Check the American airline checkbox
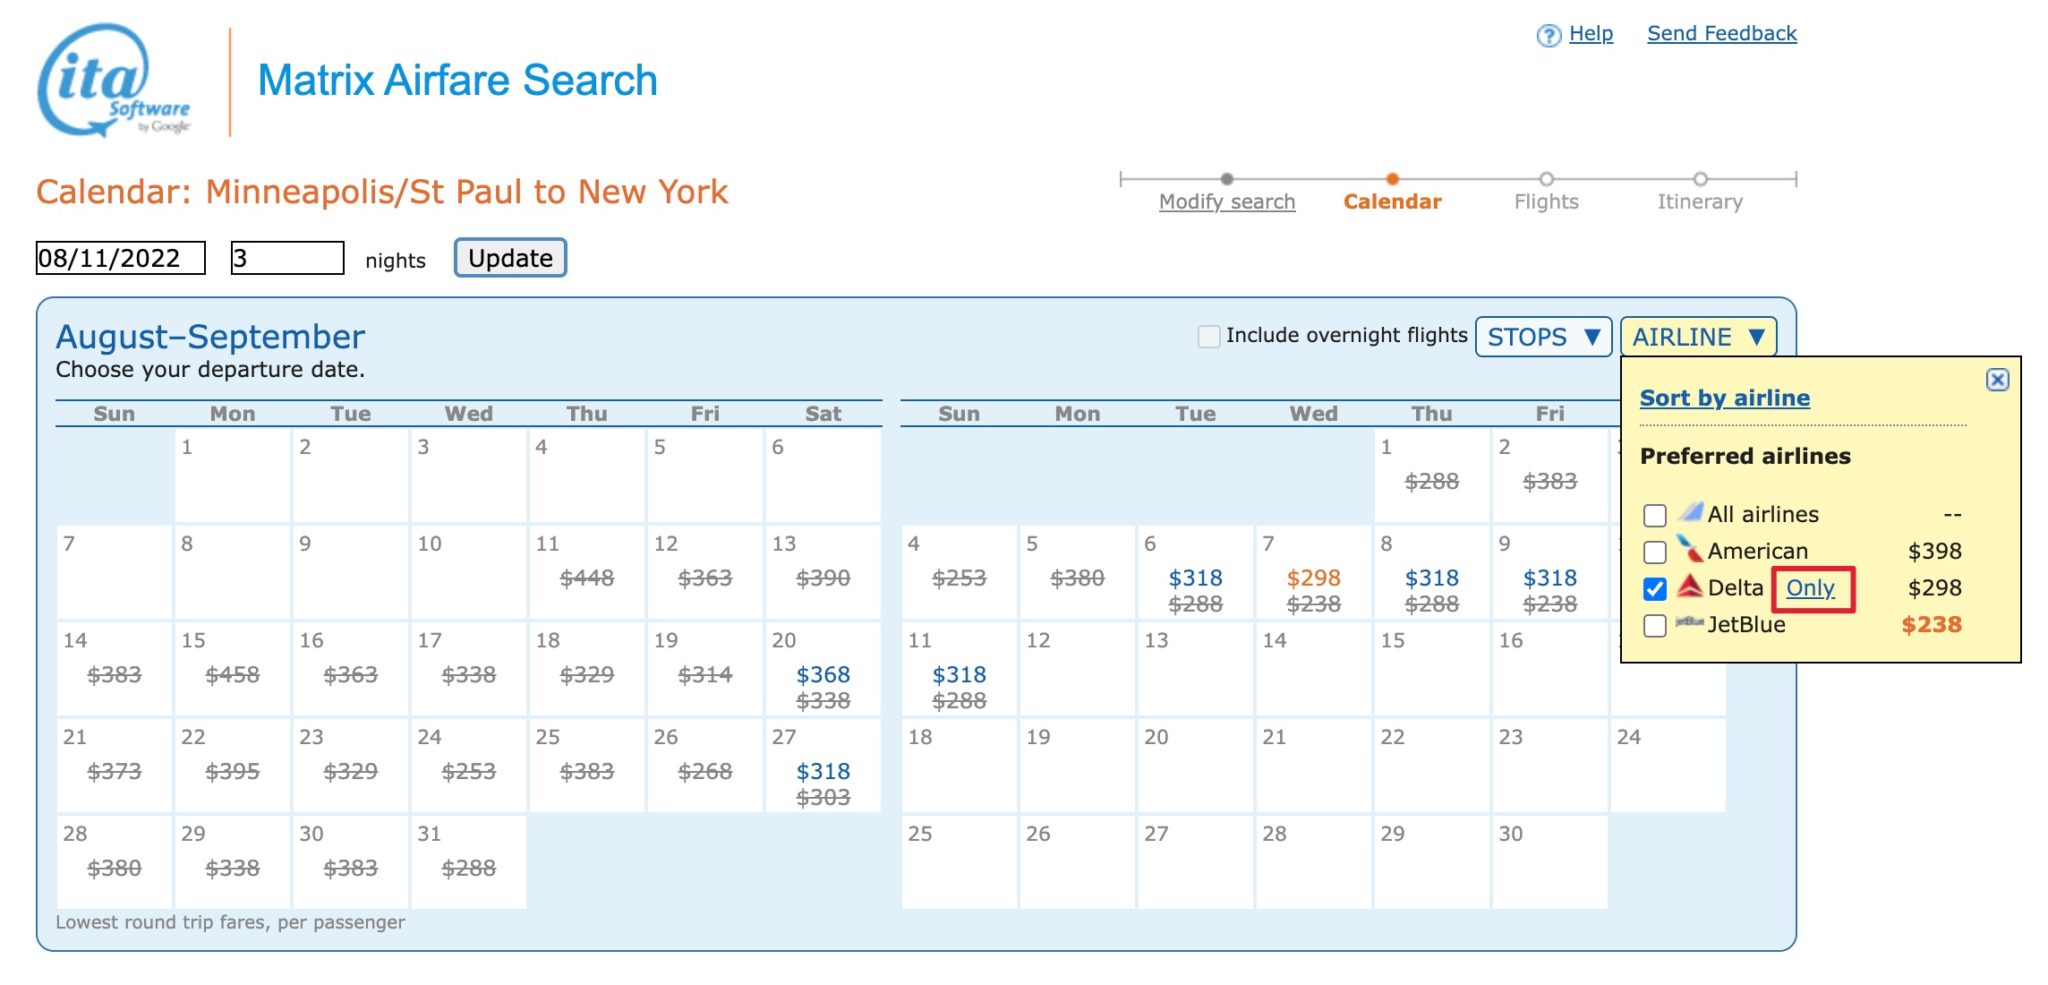Viewport: 2048px width, 985px height. tap(1655, 552)
